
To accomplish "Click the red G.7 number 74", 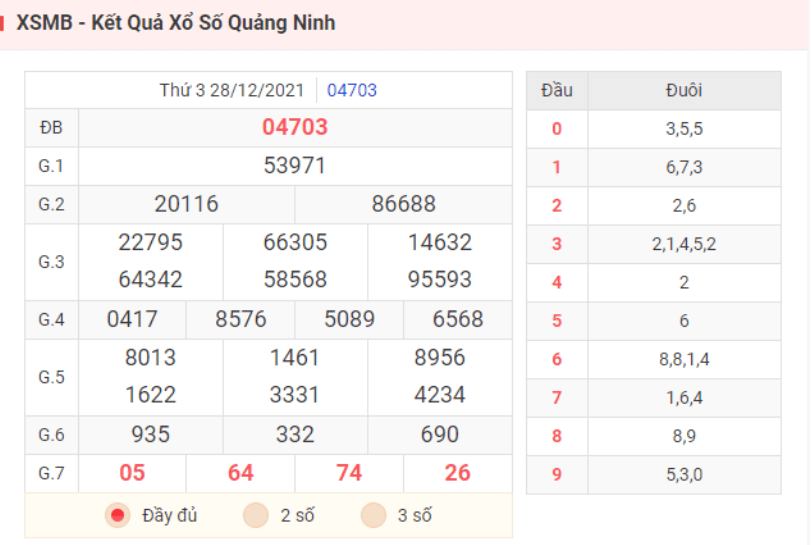I will (349, 473).
